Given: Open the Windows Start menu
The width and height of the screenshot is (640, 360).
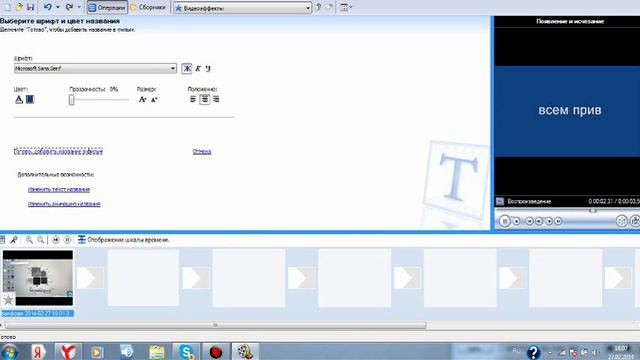Looking at the screenshot, I should pos(9,352).
